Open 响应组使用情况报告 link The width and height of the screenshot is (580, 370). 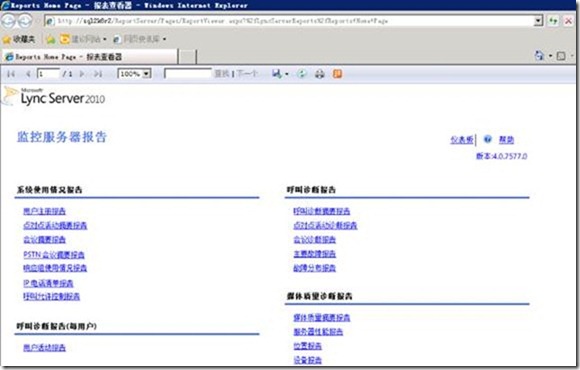point(55,268)
